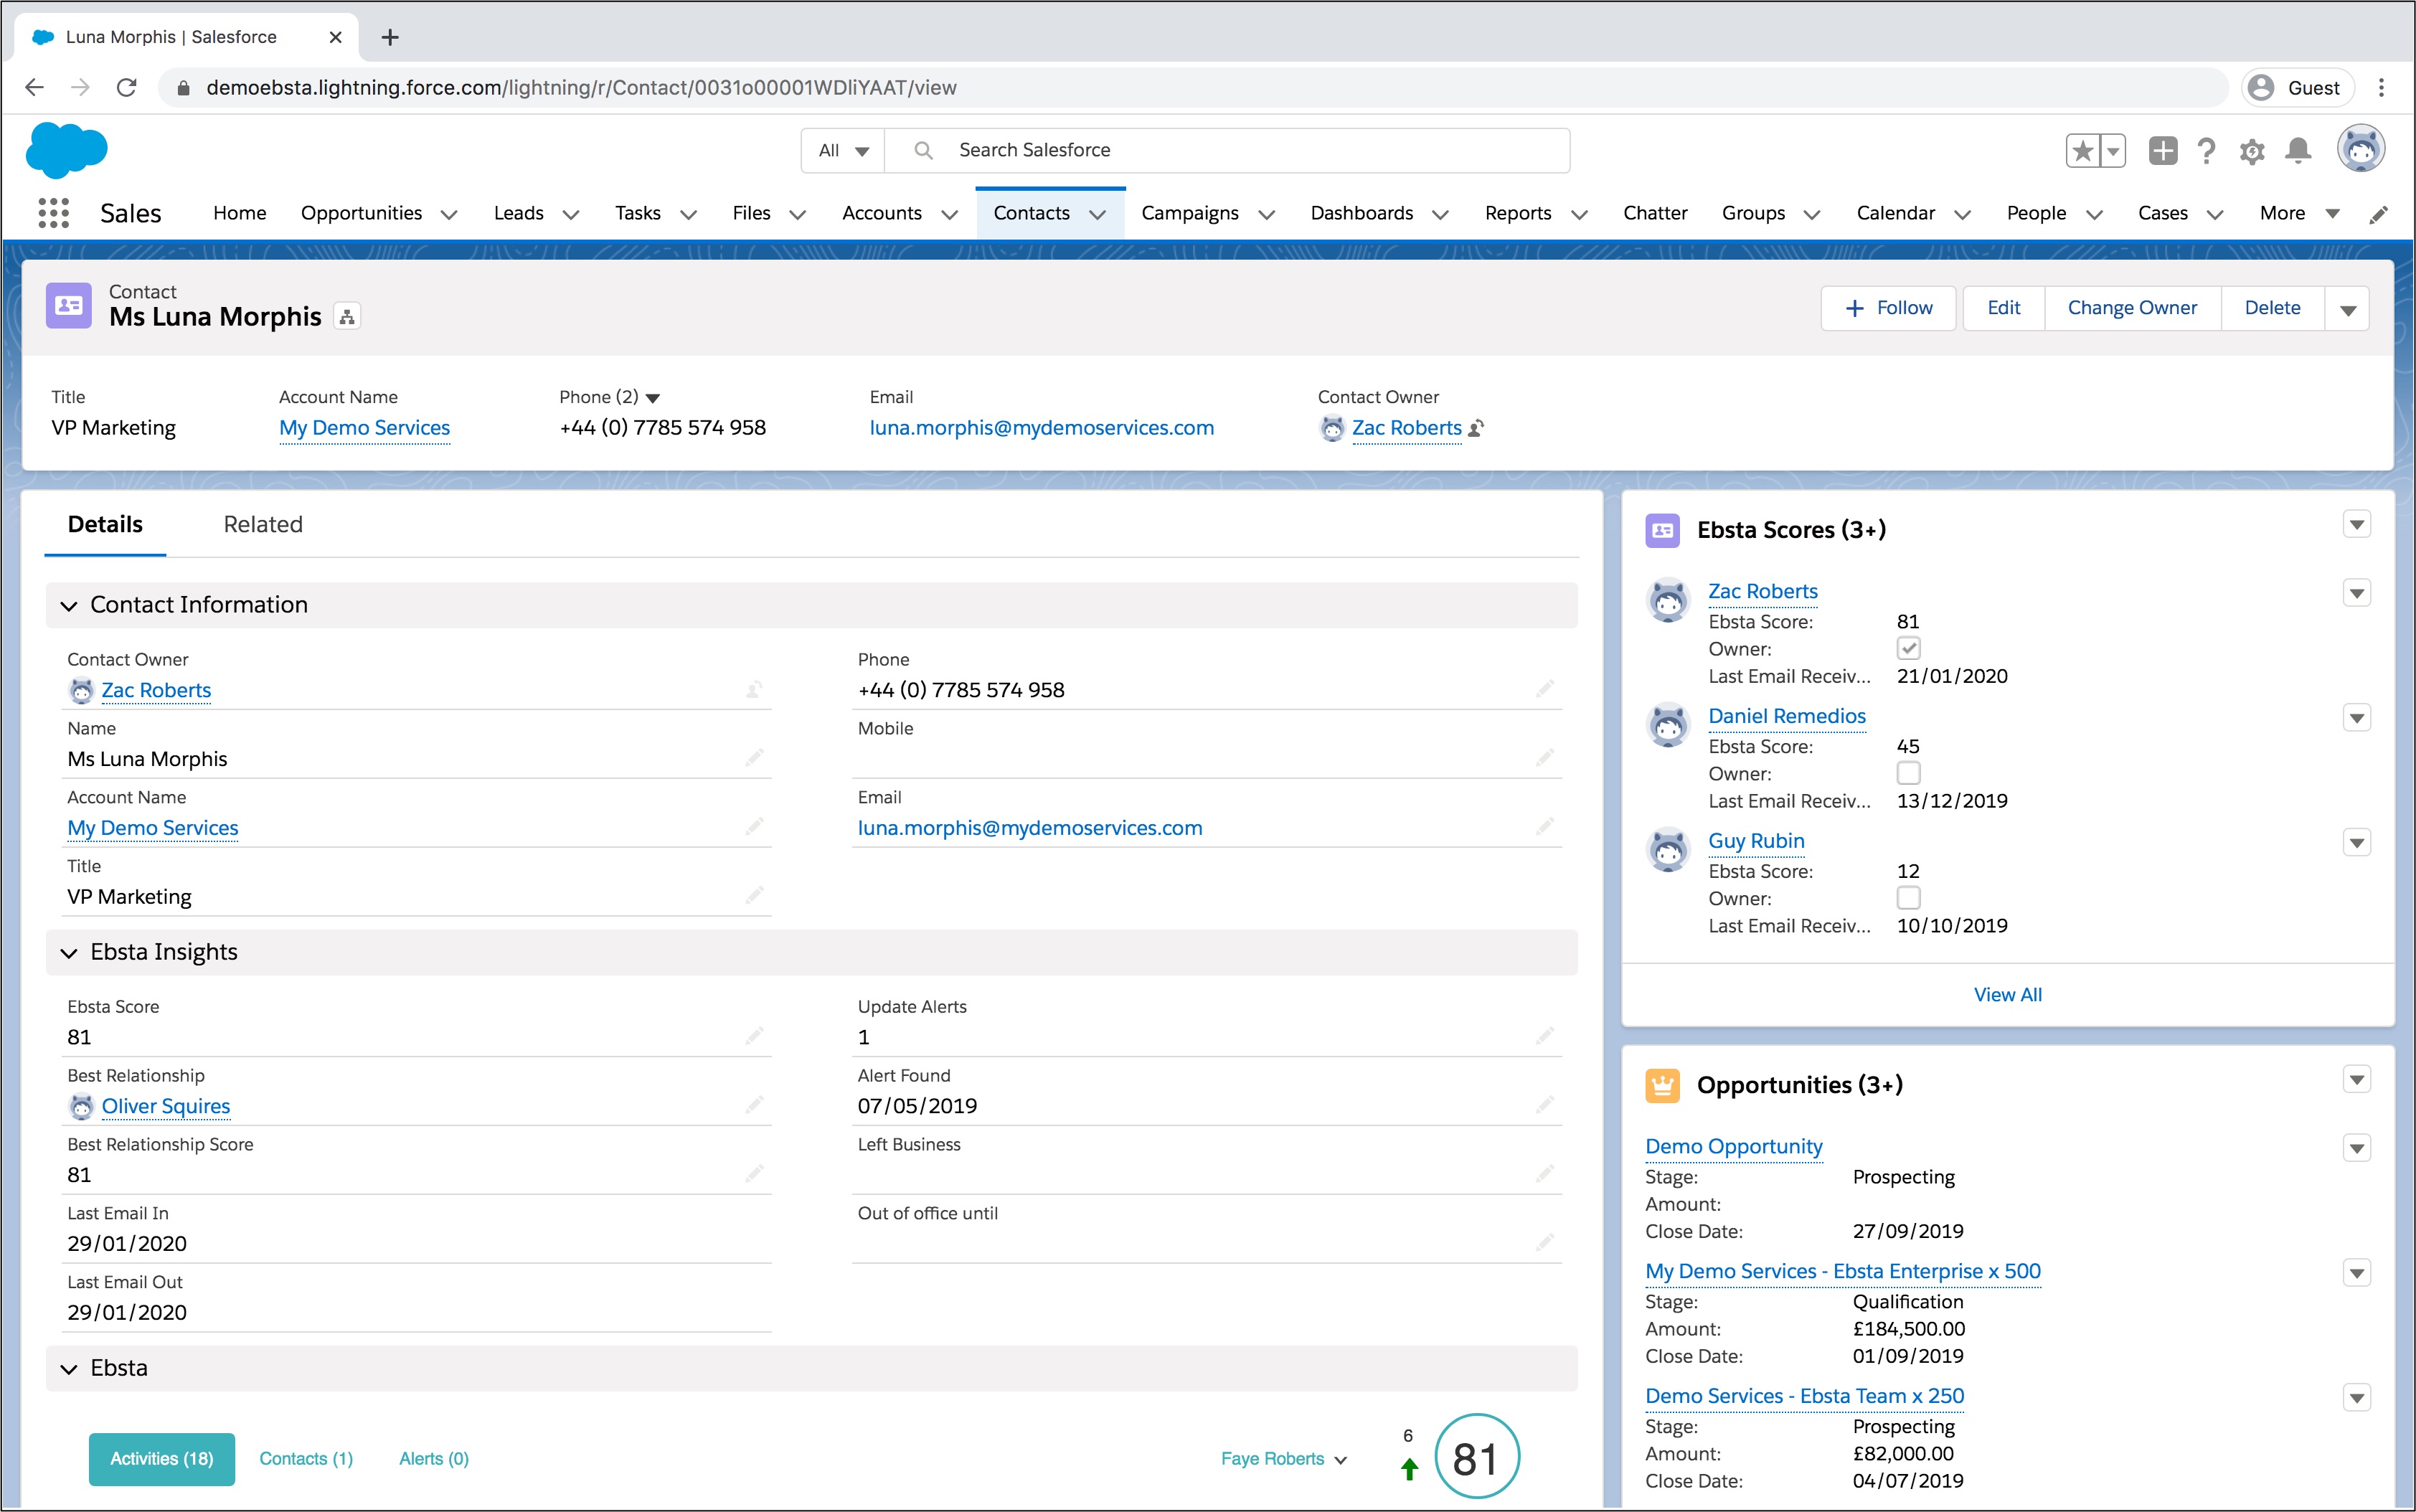2416x1512 pixels.
Task: Collapse the Contact Information section
Action: [69, 606]
